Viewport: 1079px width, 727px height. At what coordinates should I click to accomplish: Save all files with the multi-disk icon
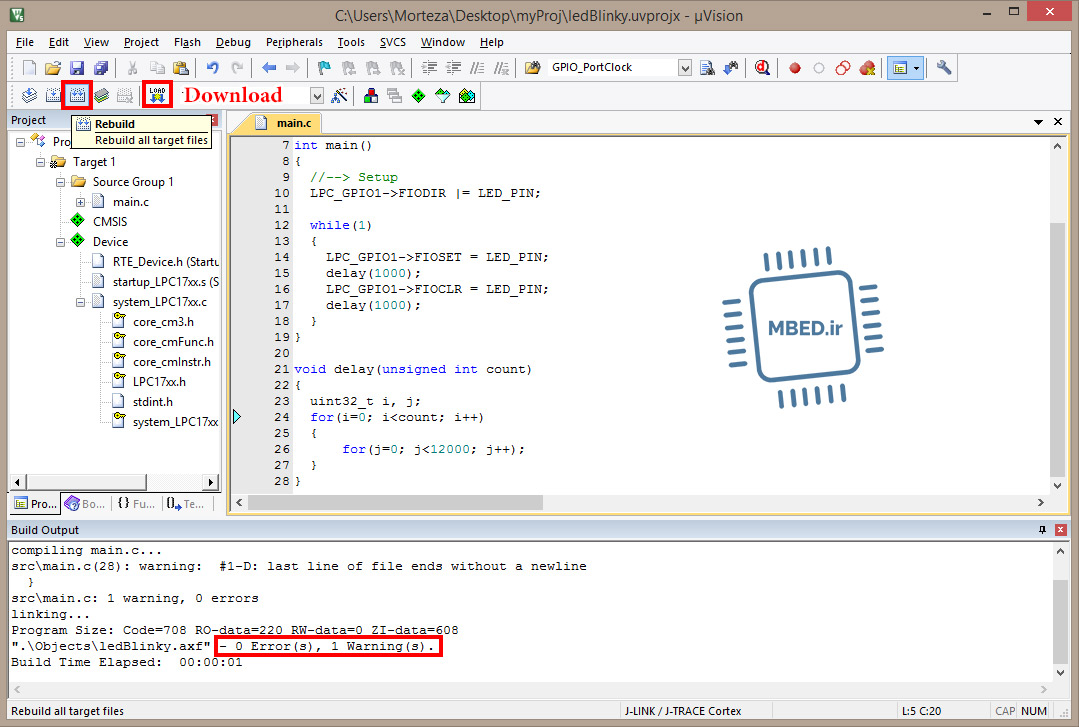coord(101,67)
